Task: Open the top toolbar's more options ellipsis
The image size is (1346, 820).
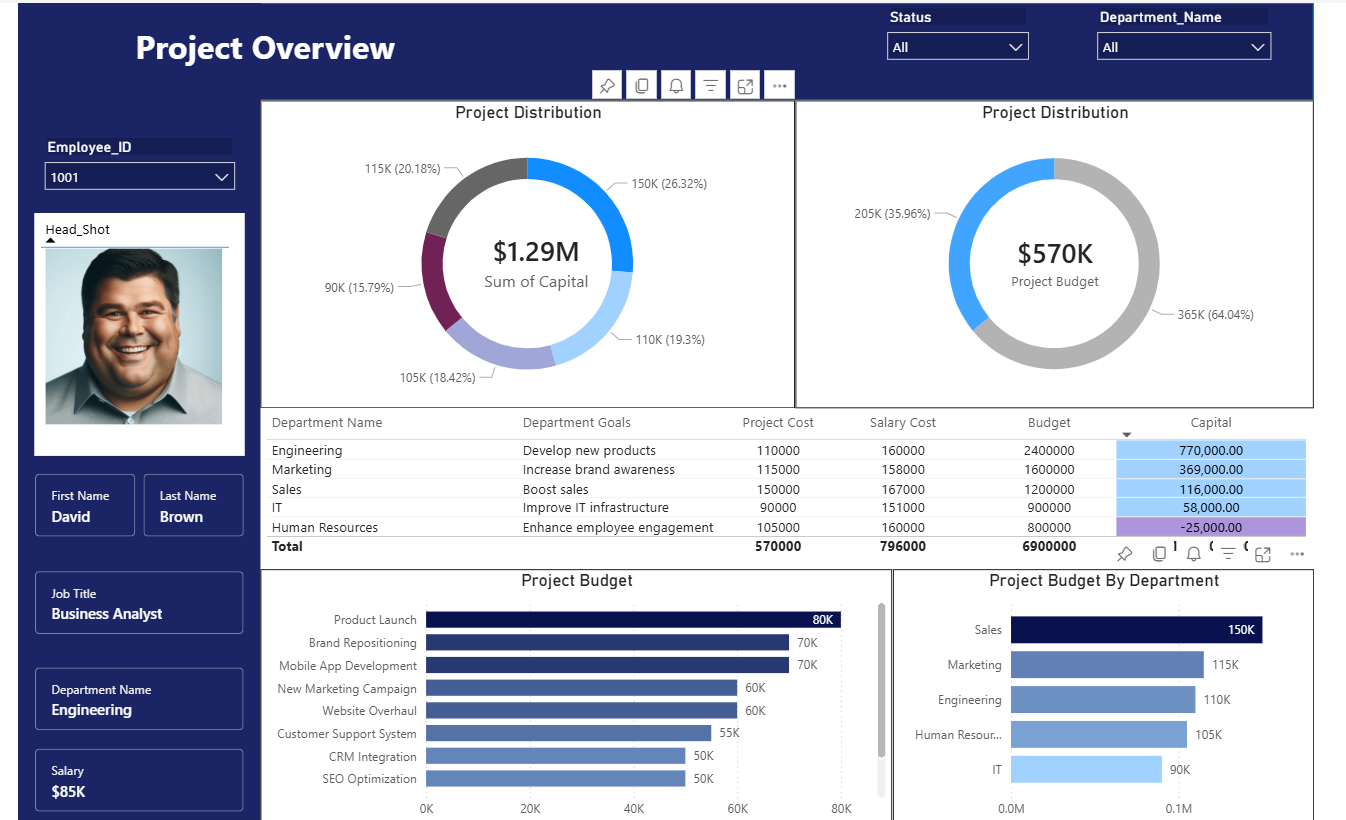Action: coord(779,85)
